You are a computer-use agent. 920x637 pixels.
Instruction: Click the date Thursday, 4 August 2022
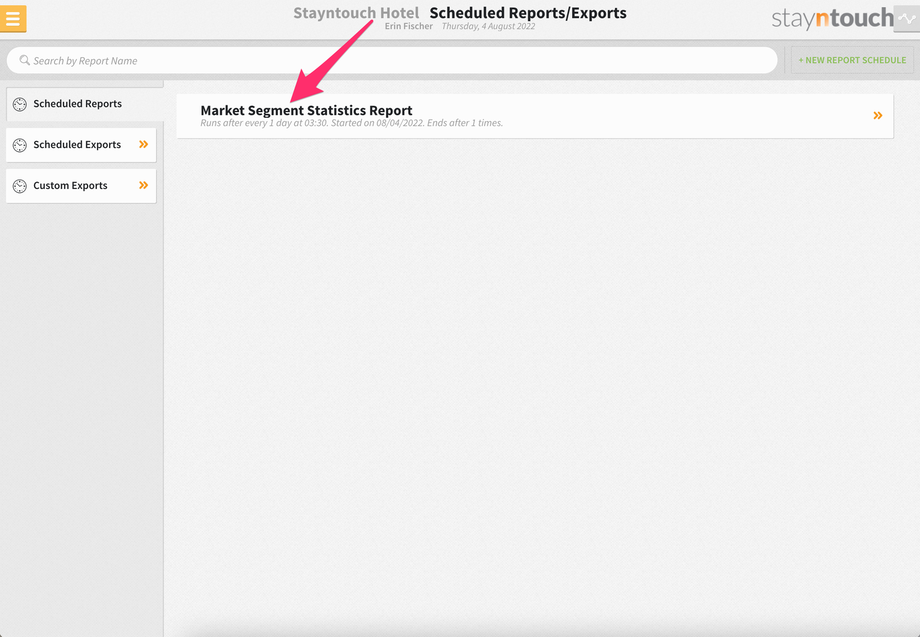tap(488, 26)
